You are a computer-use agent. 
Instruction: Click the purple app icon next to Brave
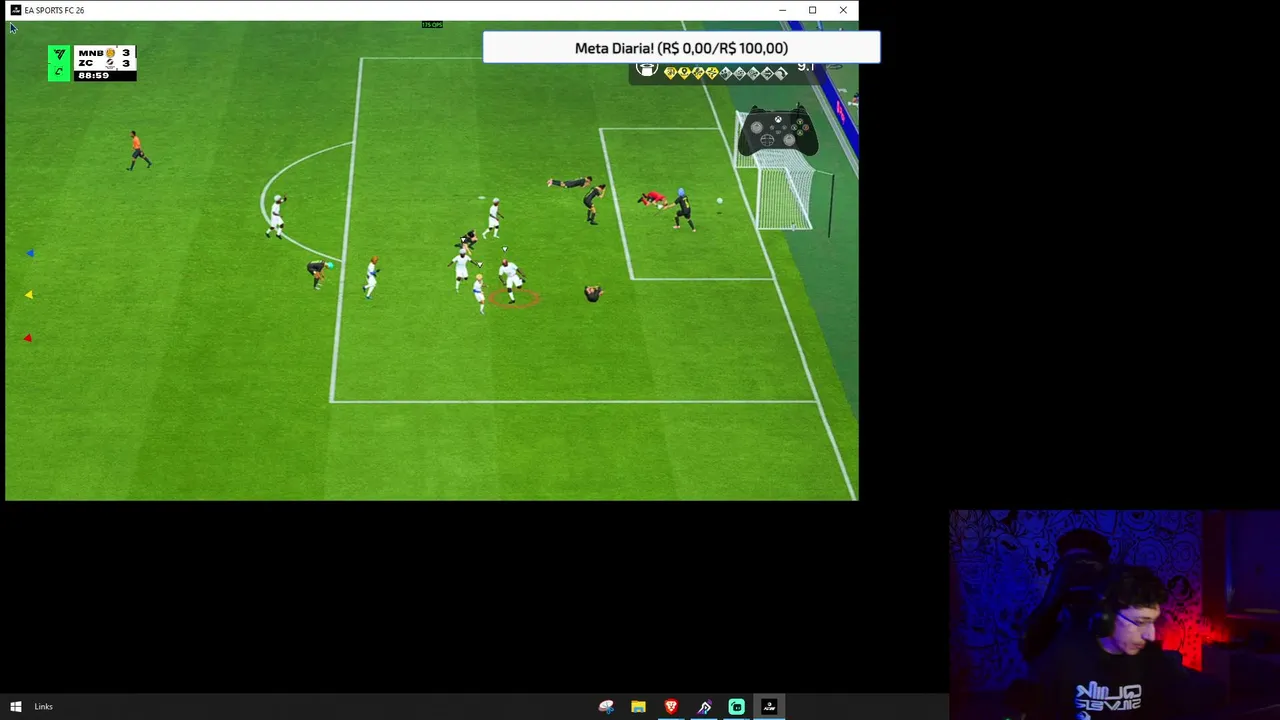pyautogui.click(x=704, y=707)
